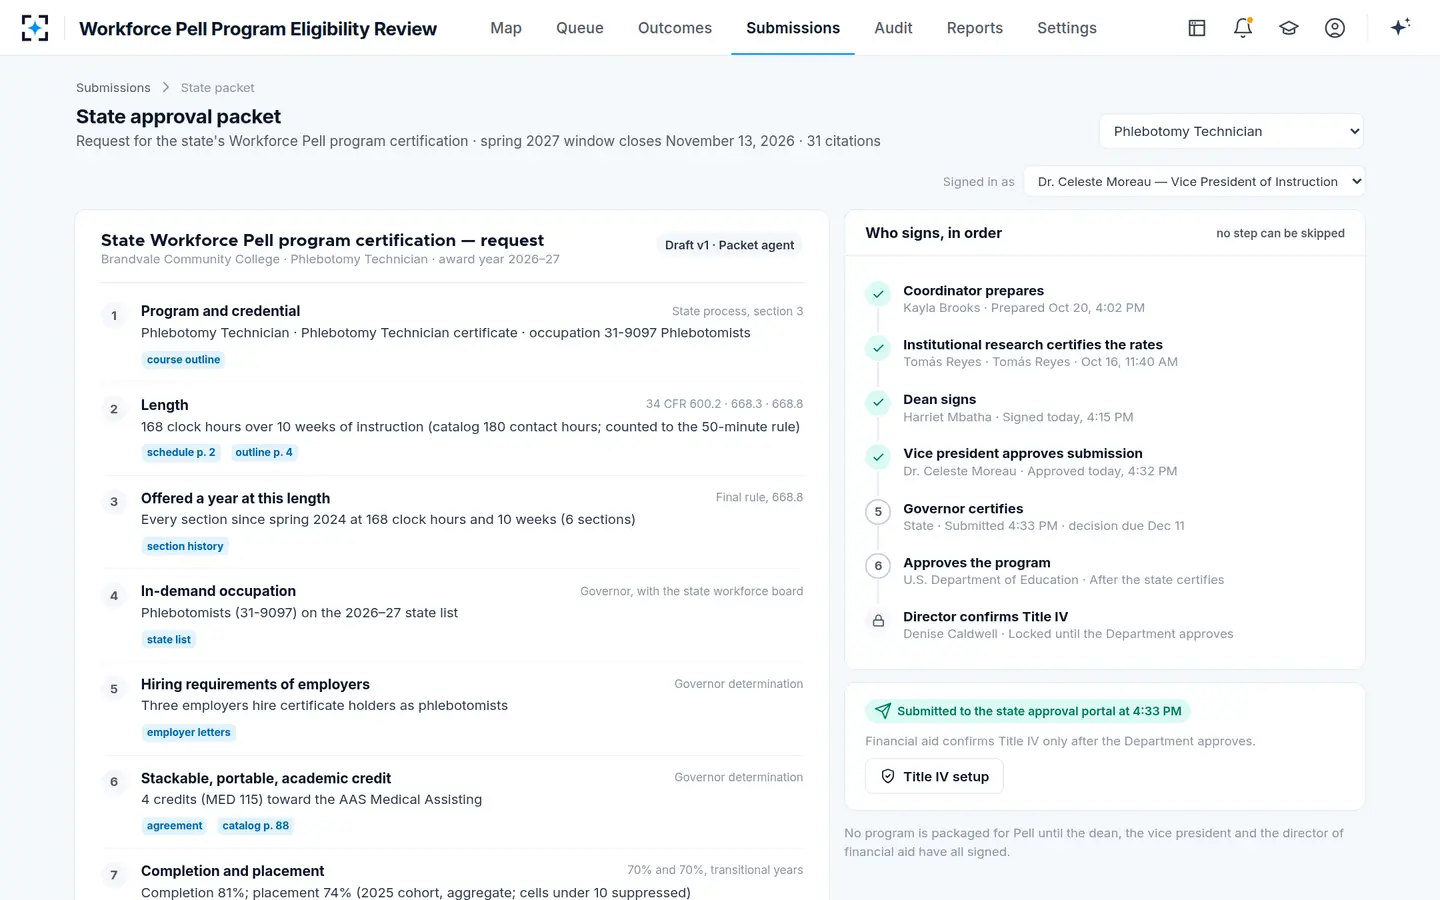Go to the Reports tab
The image size is (1440, 900).
coord(975,28)
